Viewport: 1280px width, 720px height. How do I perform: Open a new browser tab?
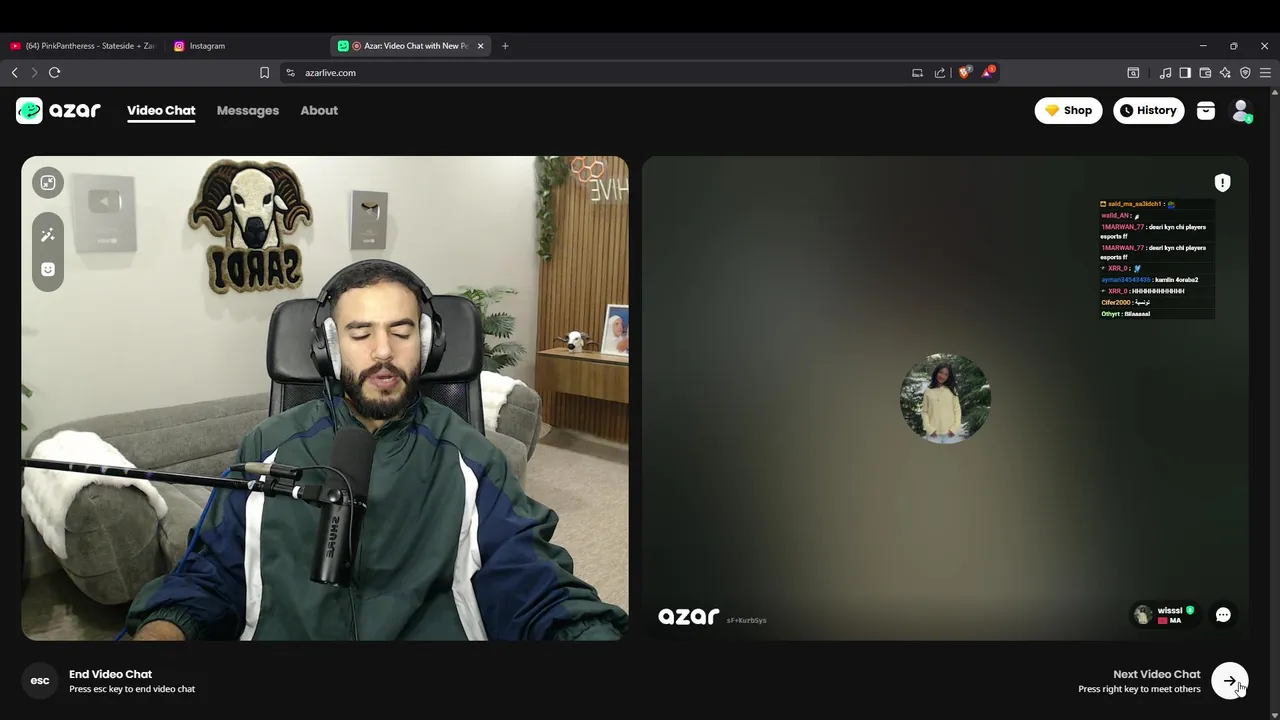505,46
